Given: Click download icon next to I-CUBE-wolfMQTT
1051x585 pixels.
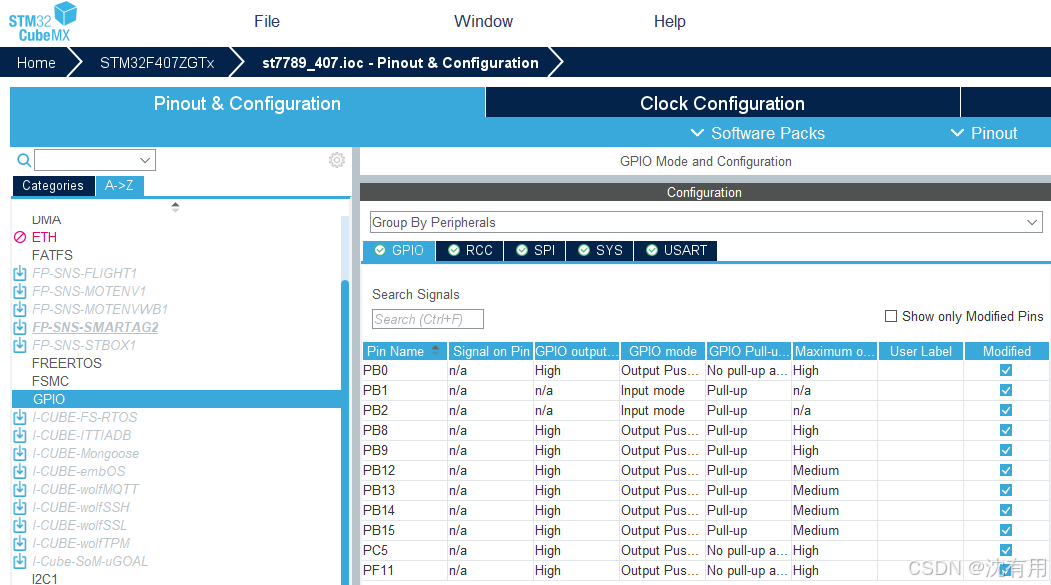Looking at the screenshot, I should tap(20, 490).
